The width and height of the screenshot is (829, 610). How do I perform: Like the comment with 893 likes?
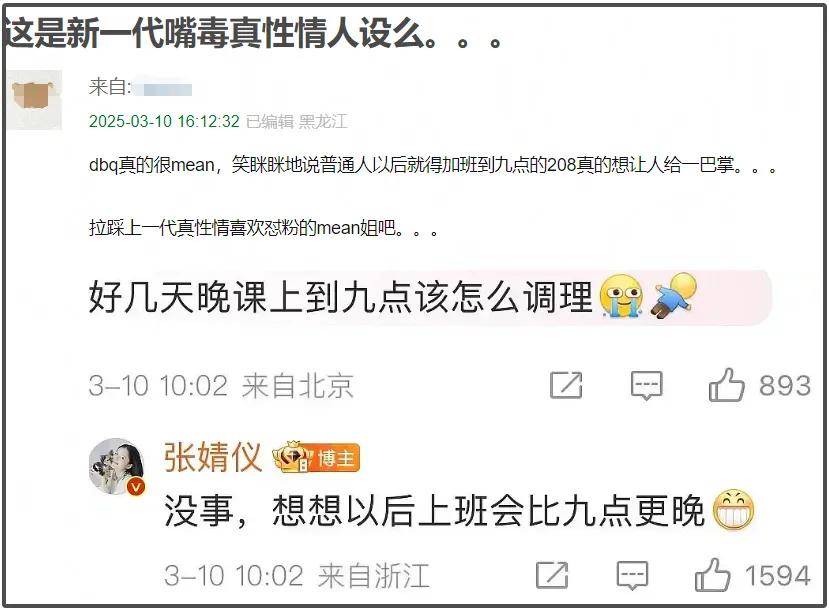coord(726,385)
